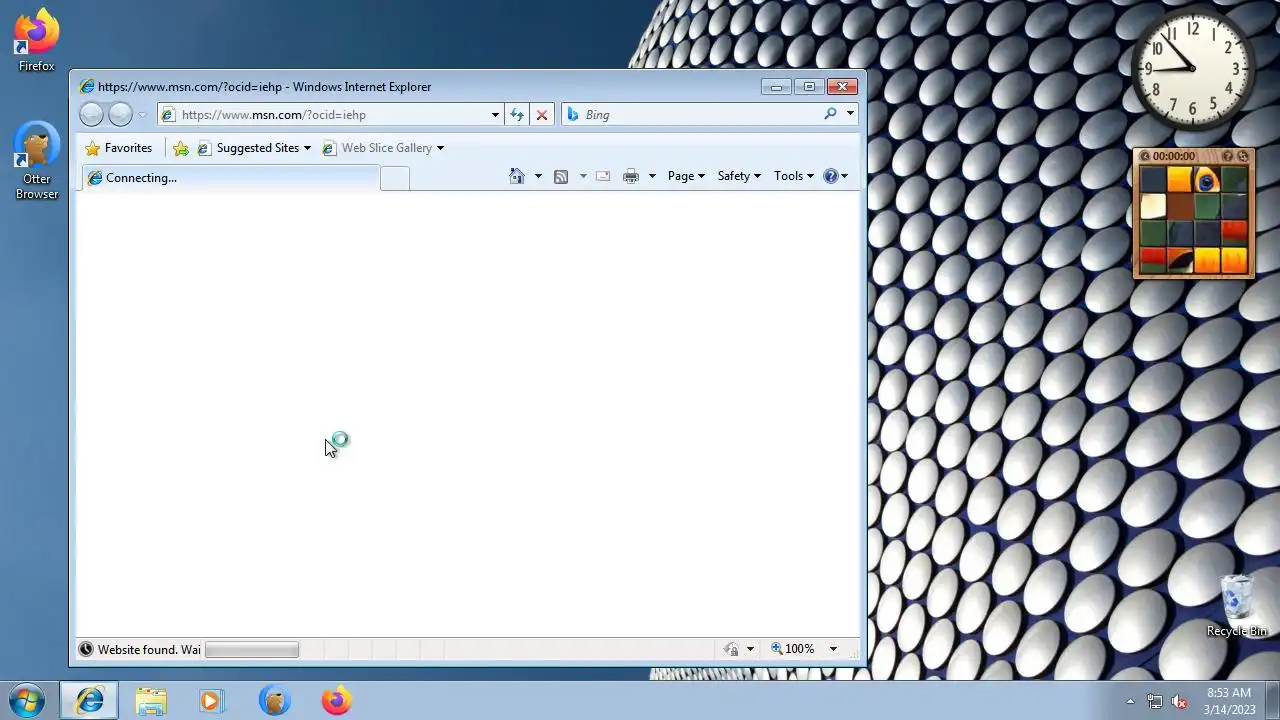Select the Connecting... tab
1280x720 pixels.
(230, 178)
